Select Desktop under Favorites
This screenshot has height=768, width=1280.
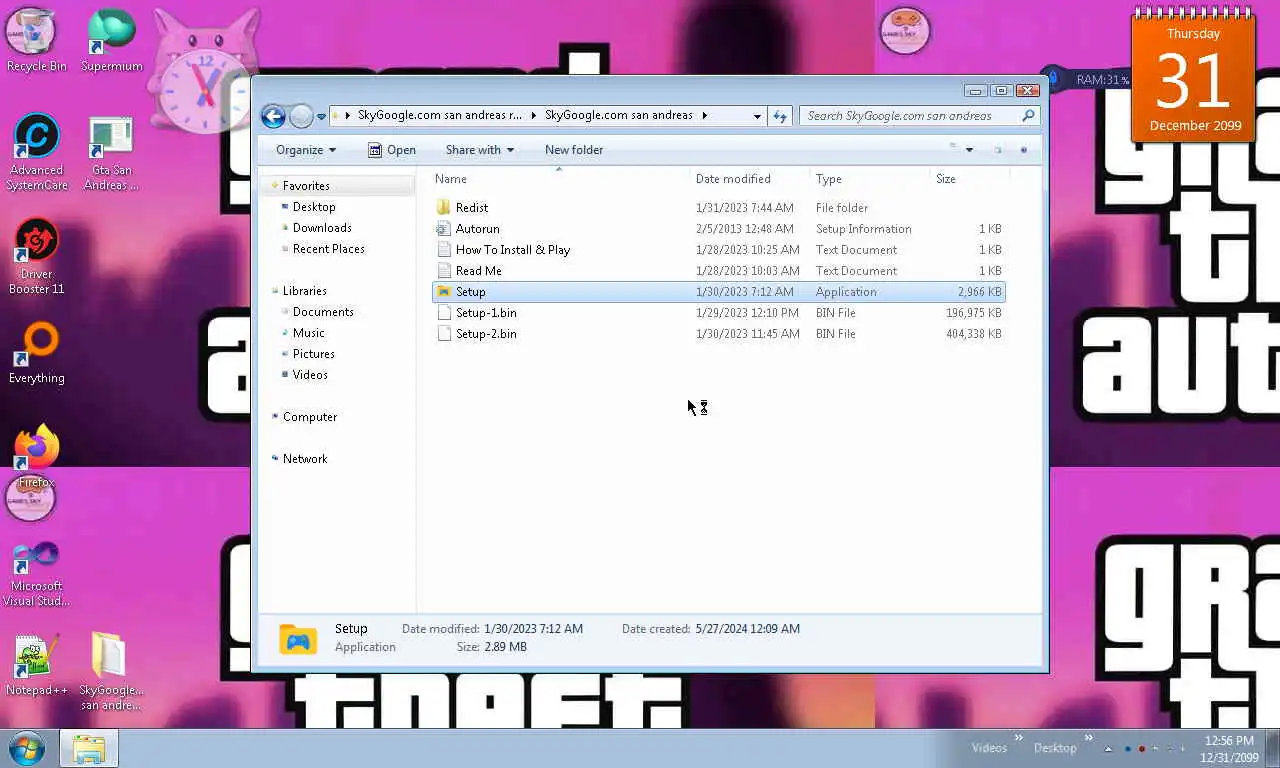(314, 207)
